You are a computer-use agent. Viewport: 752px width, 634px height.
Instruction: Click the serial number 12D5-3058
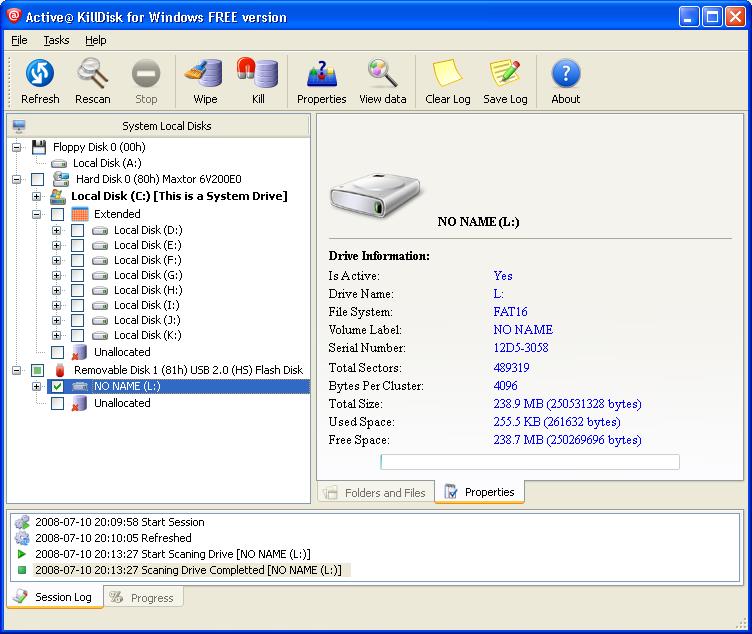521,348
